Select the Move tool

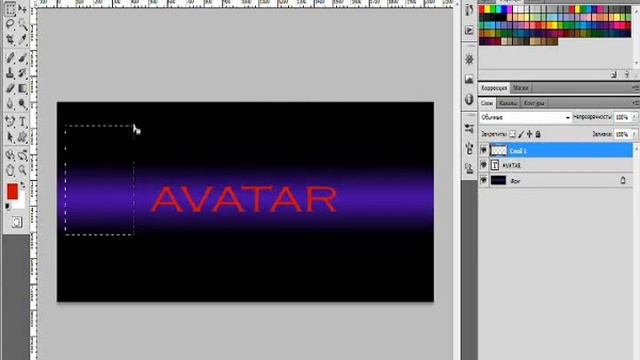(x=23, y=9)
